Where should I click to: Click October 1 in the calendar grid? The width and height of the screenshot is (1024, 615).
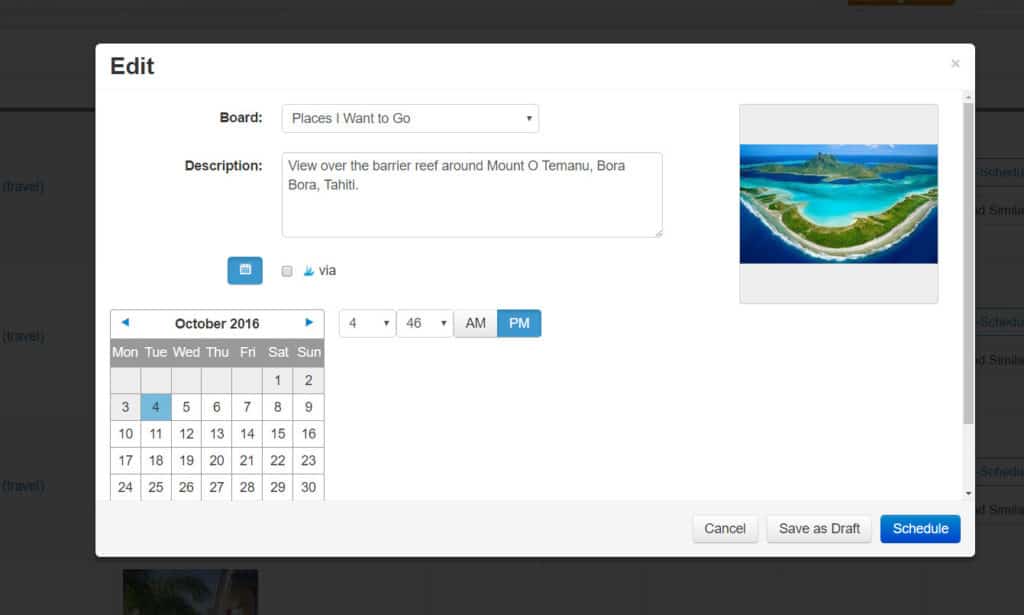tap(278, 380)
